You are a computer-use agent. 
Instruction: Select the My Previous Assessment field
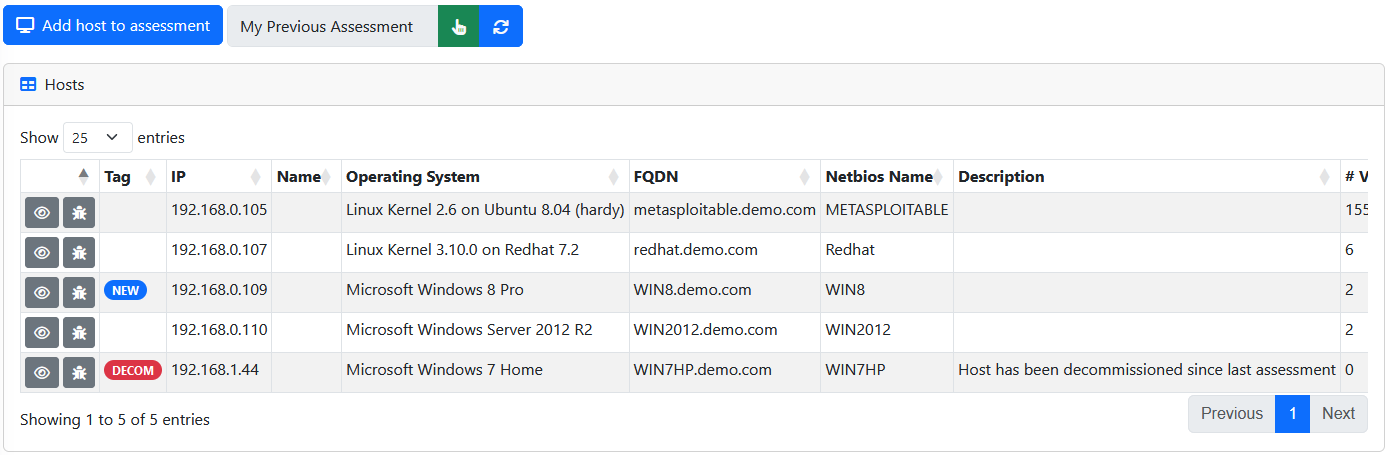click(x=332, y=26)
